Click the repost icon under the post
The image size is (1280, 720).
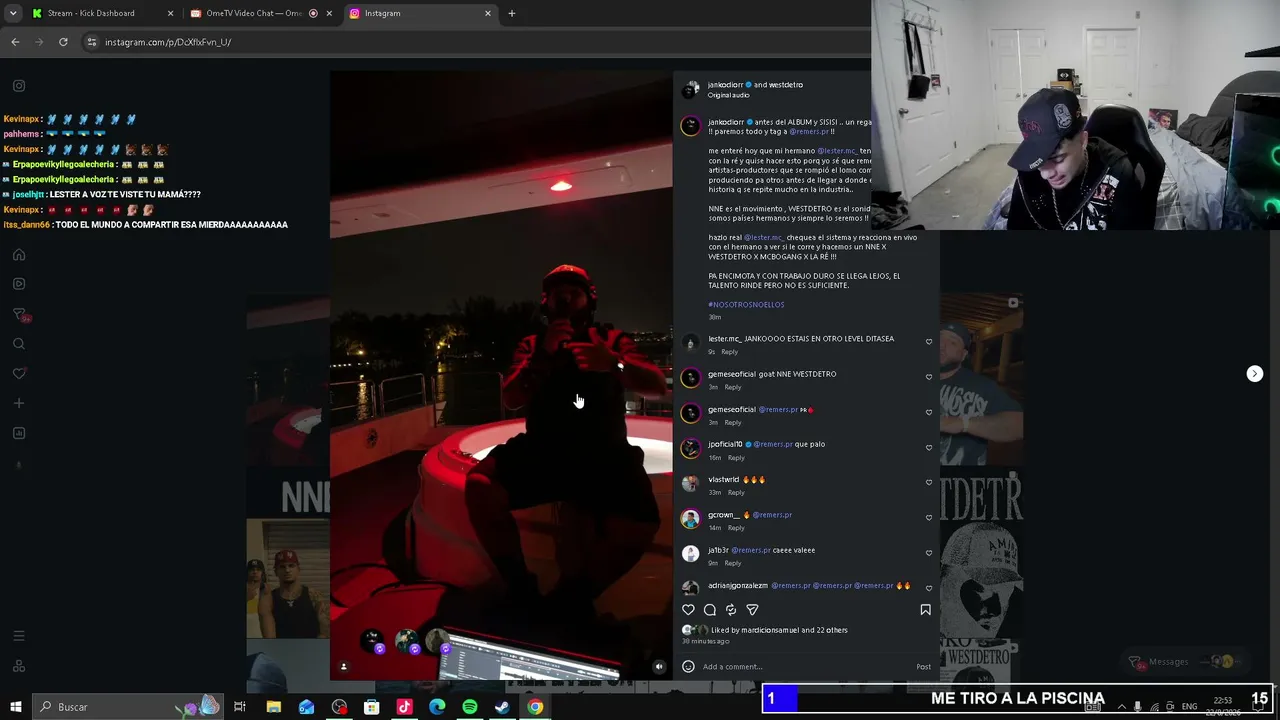tap(731, 610)
